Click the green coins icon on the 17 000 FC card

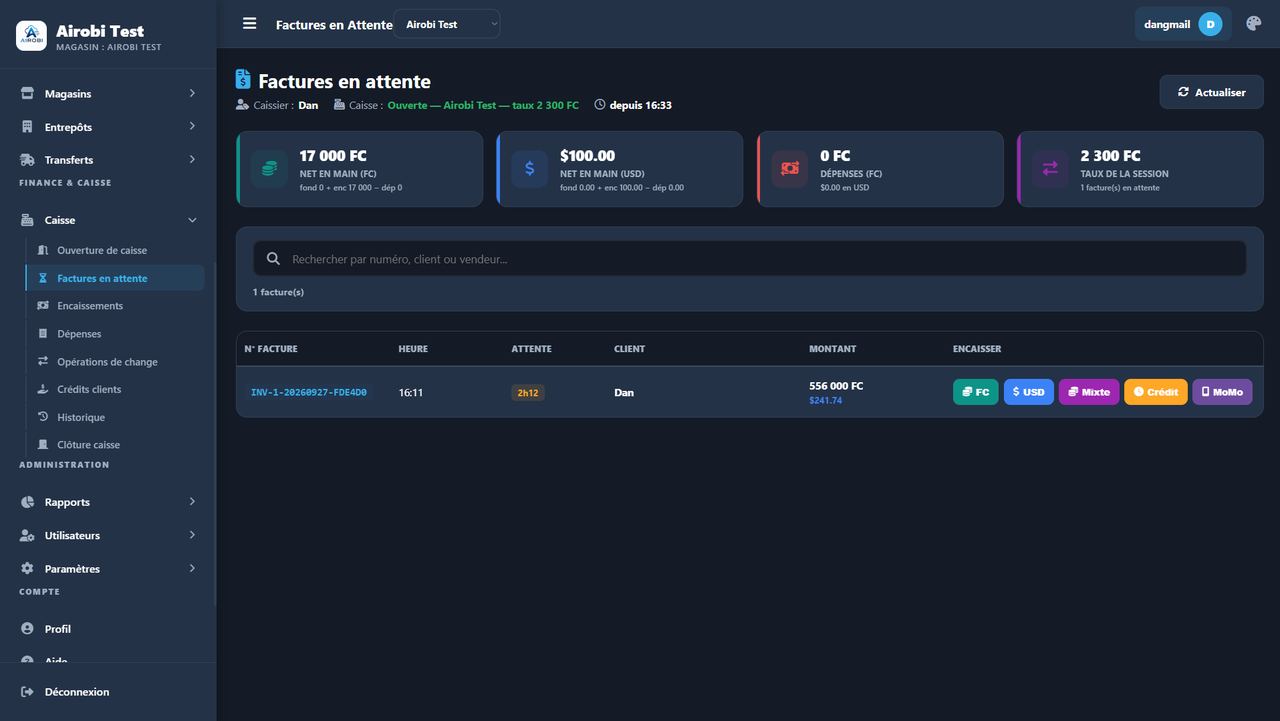tap(269, 169)
